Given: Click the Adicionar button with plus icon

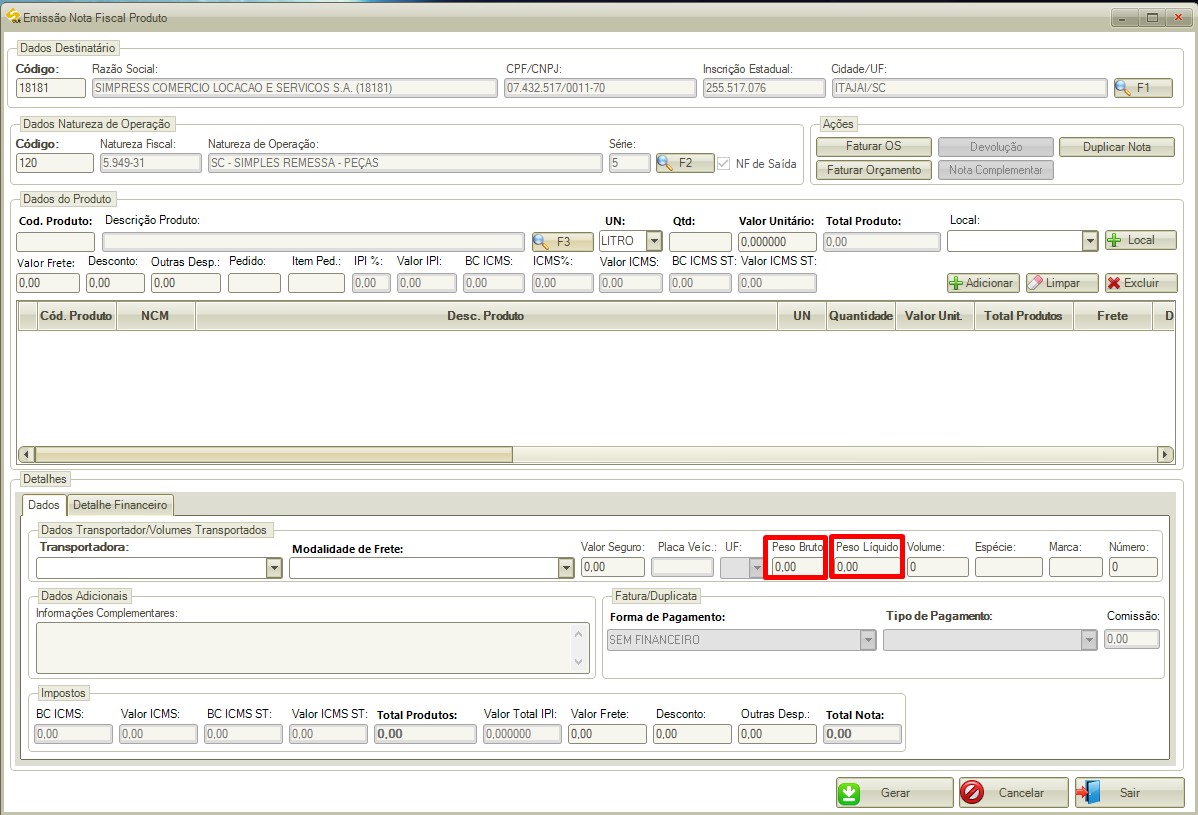Looking at the screenshot, I should [x=982, y=283].
